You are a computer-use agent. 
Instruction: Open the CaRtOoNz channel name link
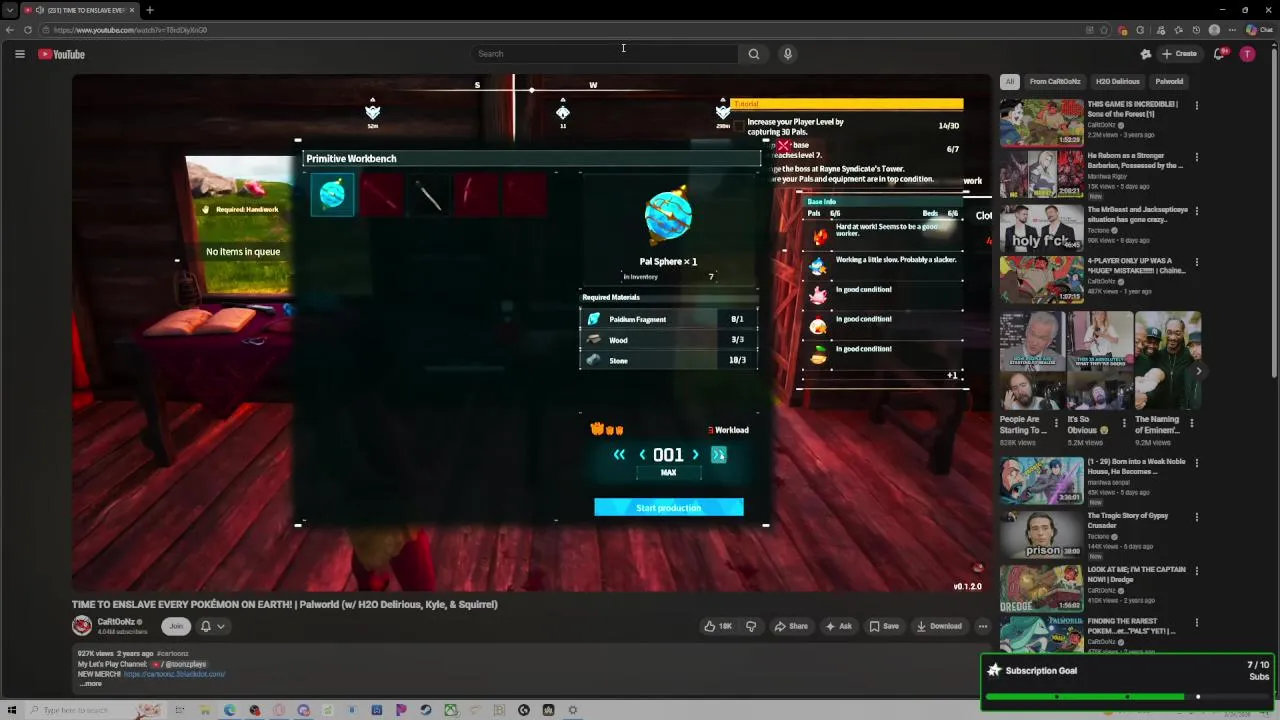click(118, 622)
